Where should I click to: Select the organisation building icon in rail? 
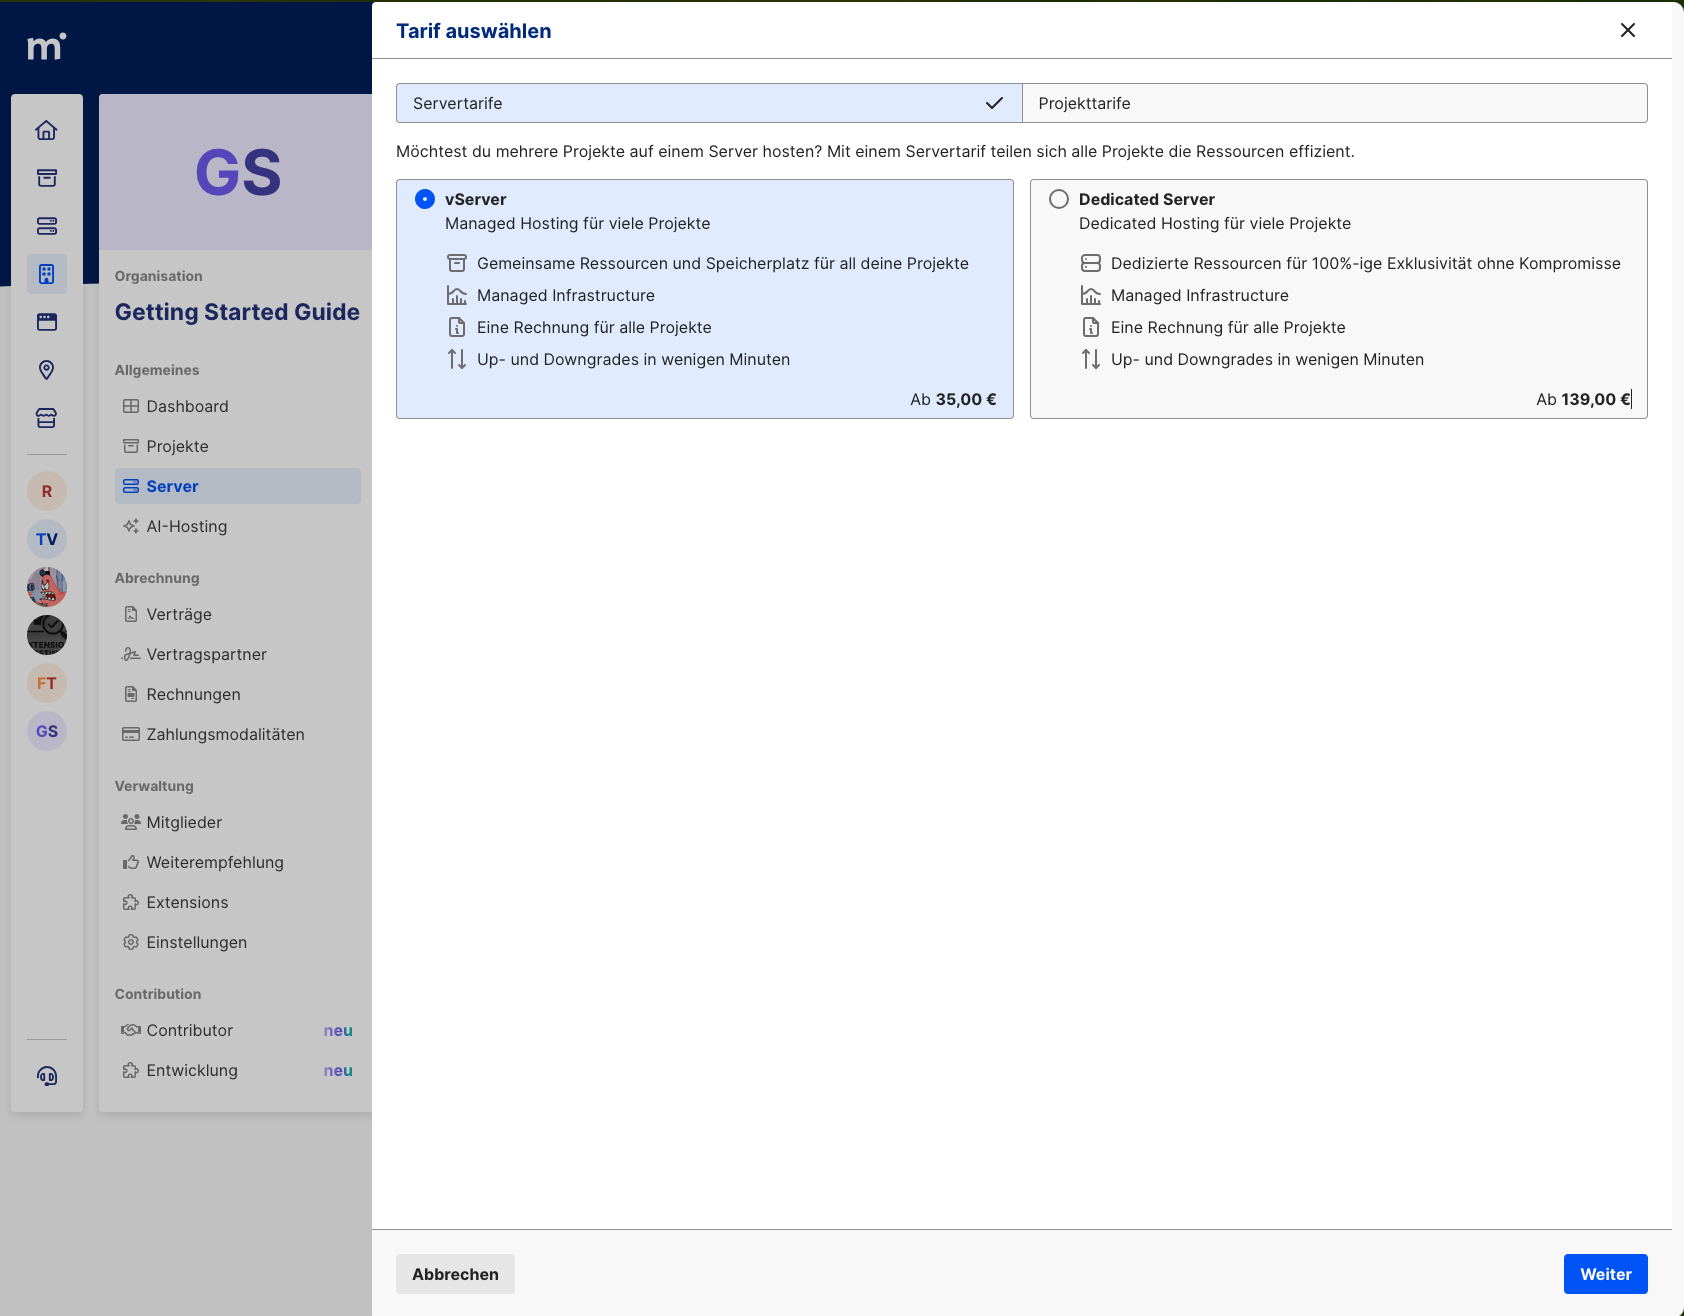click(x=47, y=274)
